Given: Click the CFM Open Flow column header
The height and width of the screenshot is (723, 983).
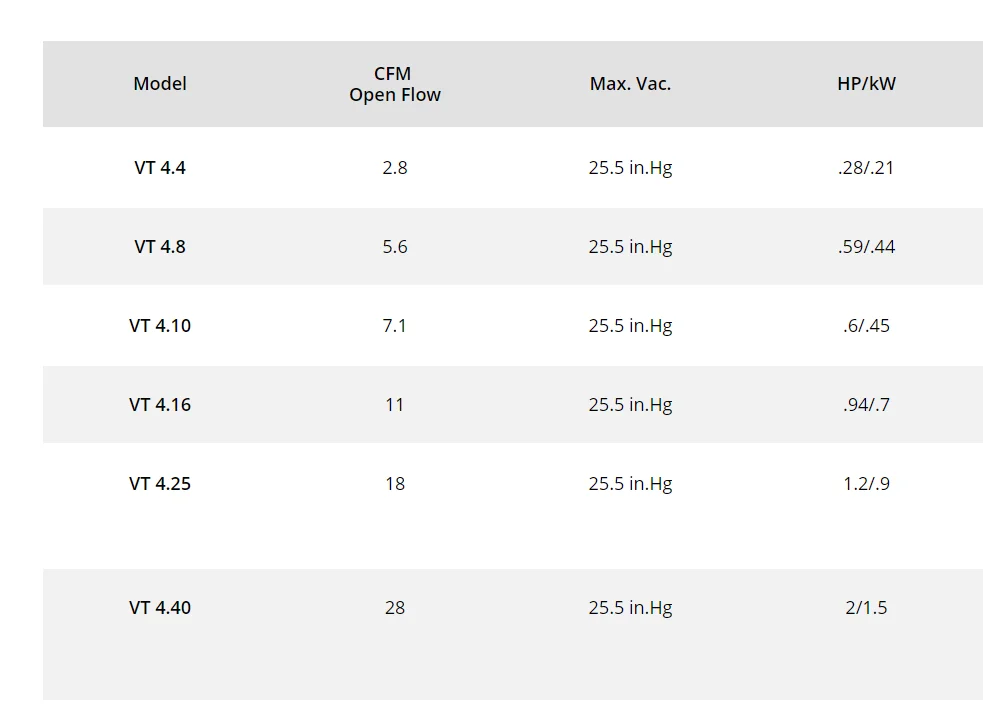Looking at the screenshot, I should pos(395,84).
